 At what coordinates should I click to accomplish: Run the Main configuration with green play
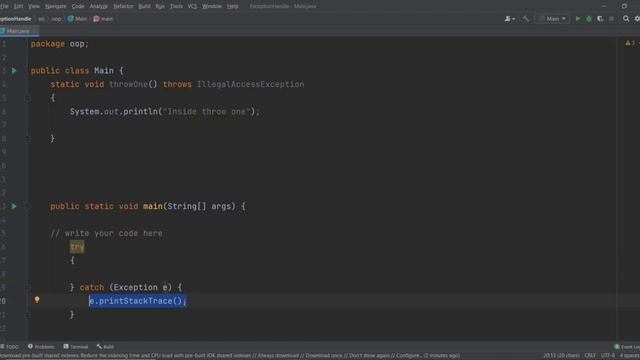pos(578,19)
